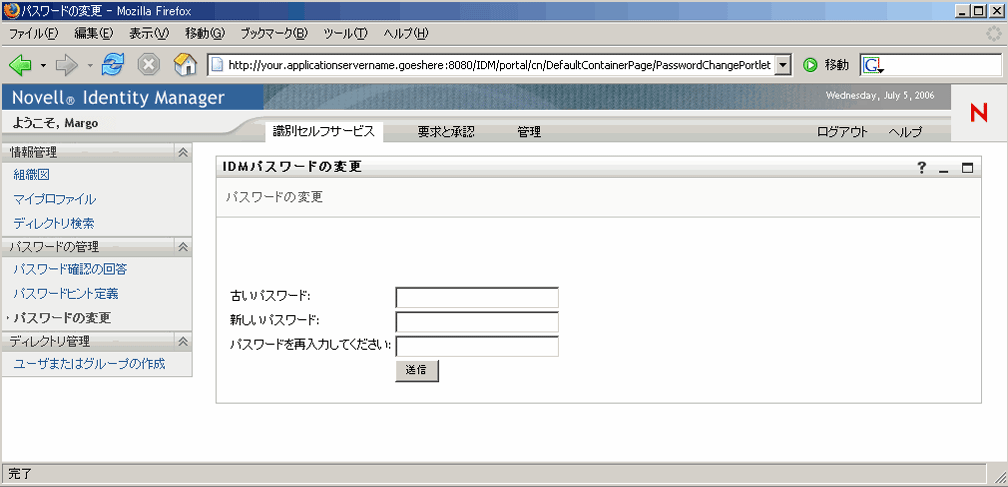
Task: Click the Novell Identity Manager title
Action: pos(118,98)
